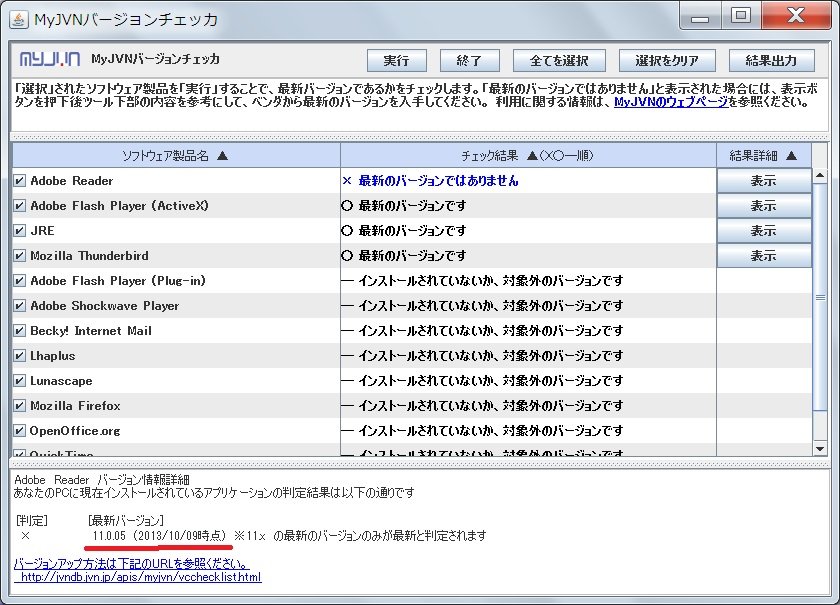Click the MyJVN logo image
The image size is (840, 605).
(50, 59)
